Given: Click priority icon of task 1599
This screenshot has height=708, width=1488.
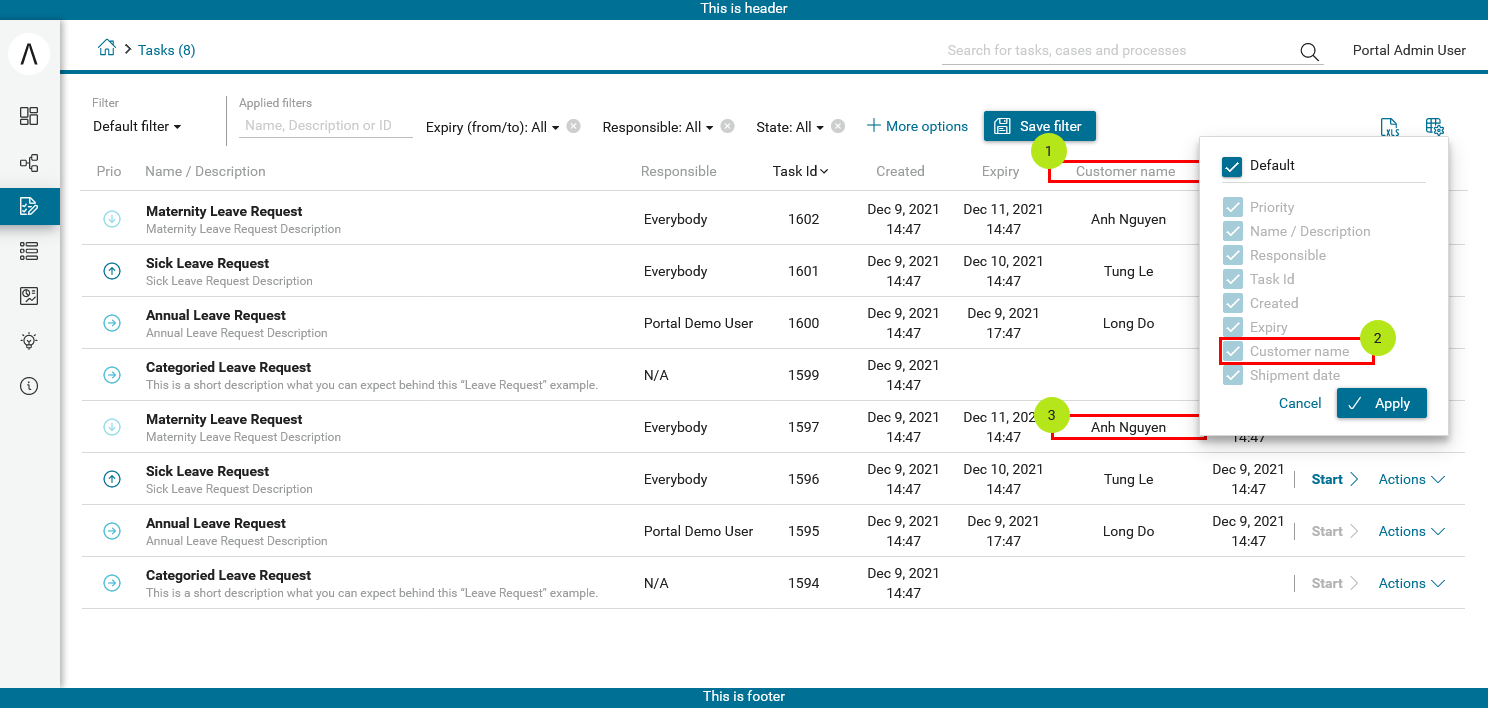Looking at the screenshot, I should (112, 375).
